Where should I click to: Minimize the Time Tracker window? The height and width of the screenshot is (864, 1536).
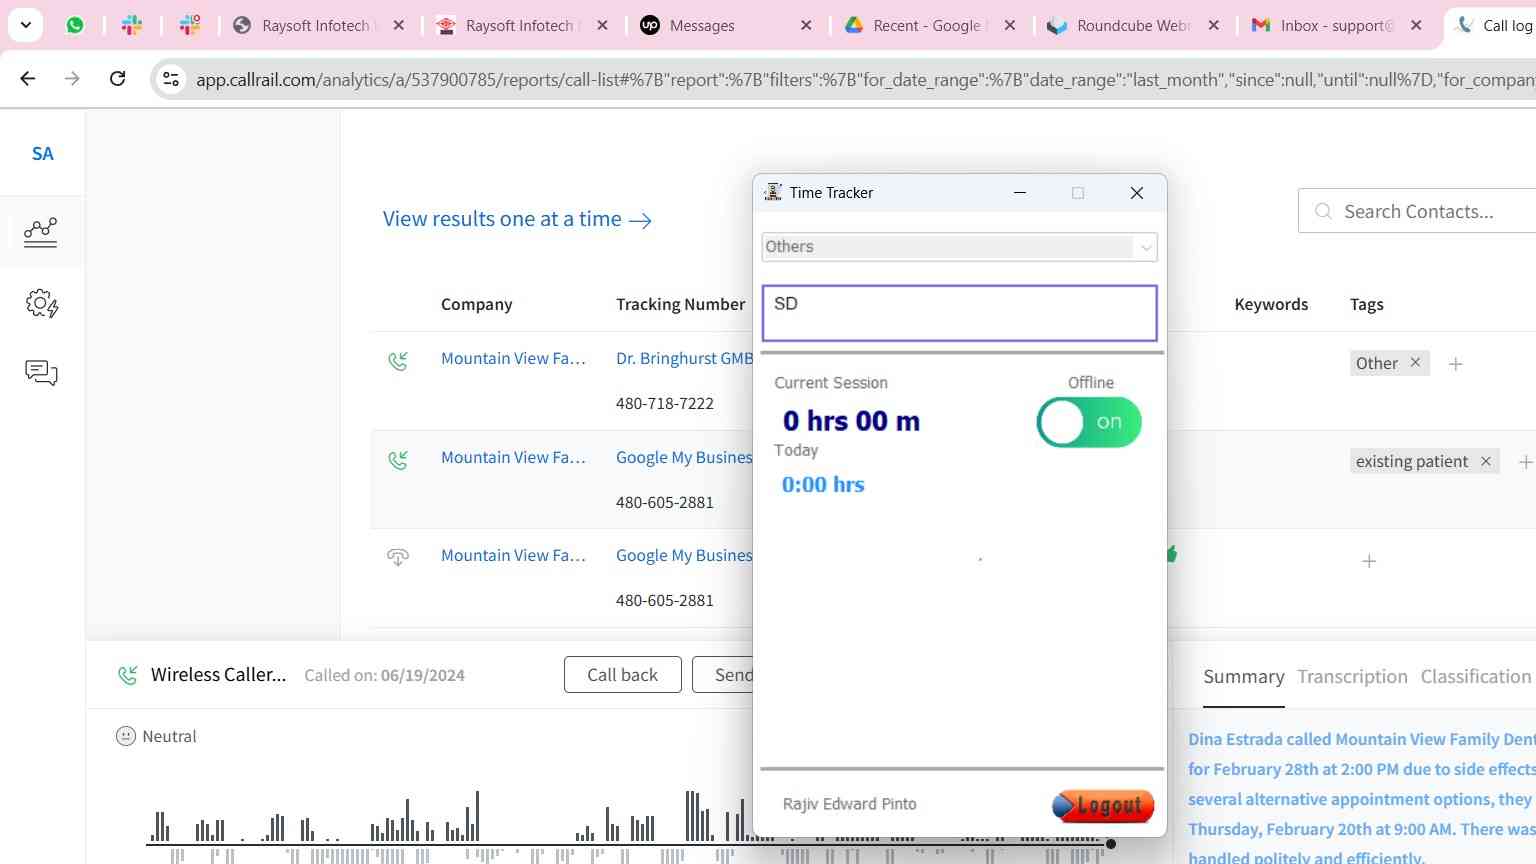click(x=1020, y=193)
